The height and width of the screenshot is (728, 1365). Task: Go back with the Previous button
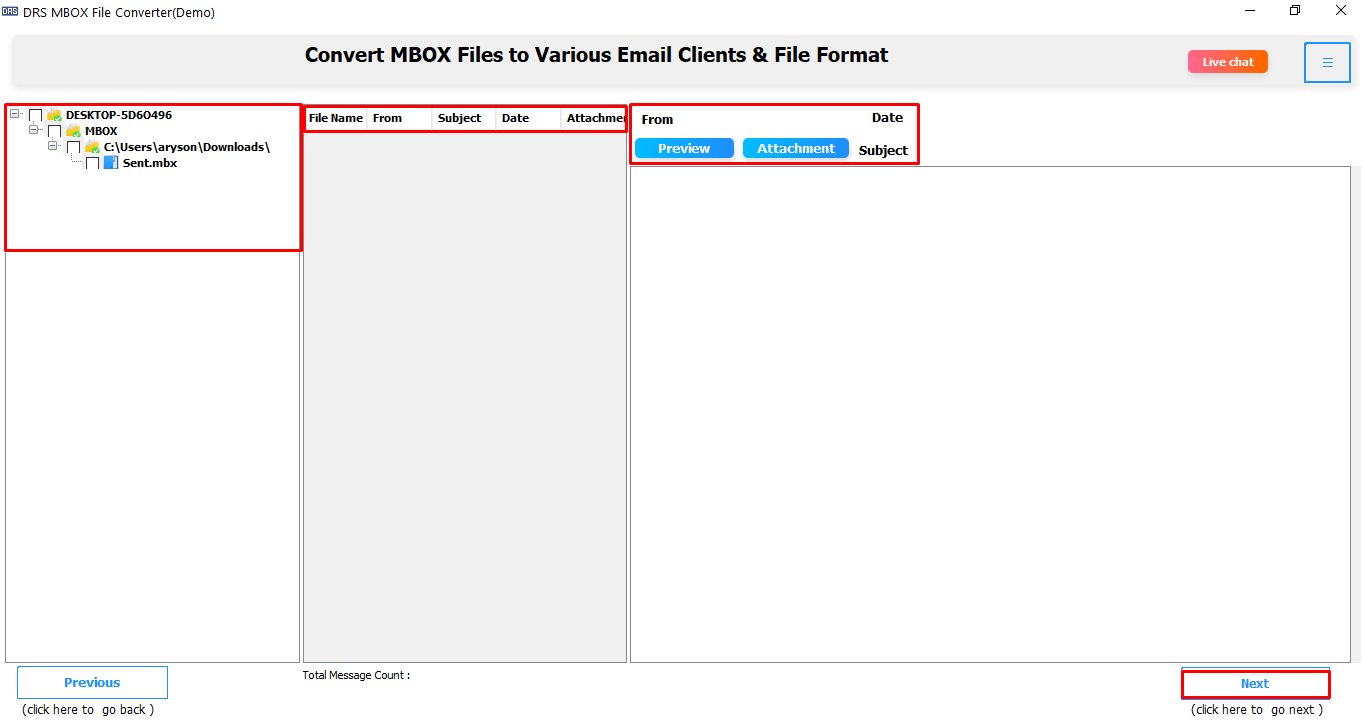click(x=92, y=683)
